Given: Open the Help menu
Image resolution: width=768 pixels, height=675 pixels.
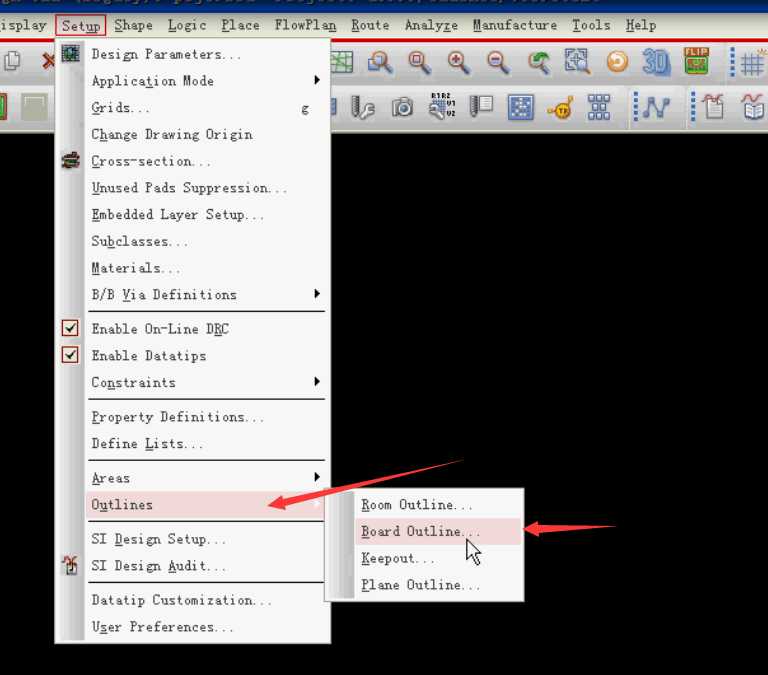Looking at the screenshot, I should [x=641, y=25].
